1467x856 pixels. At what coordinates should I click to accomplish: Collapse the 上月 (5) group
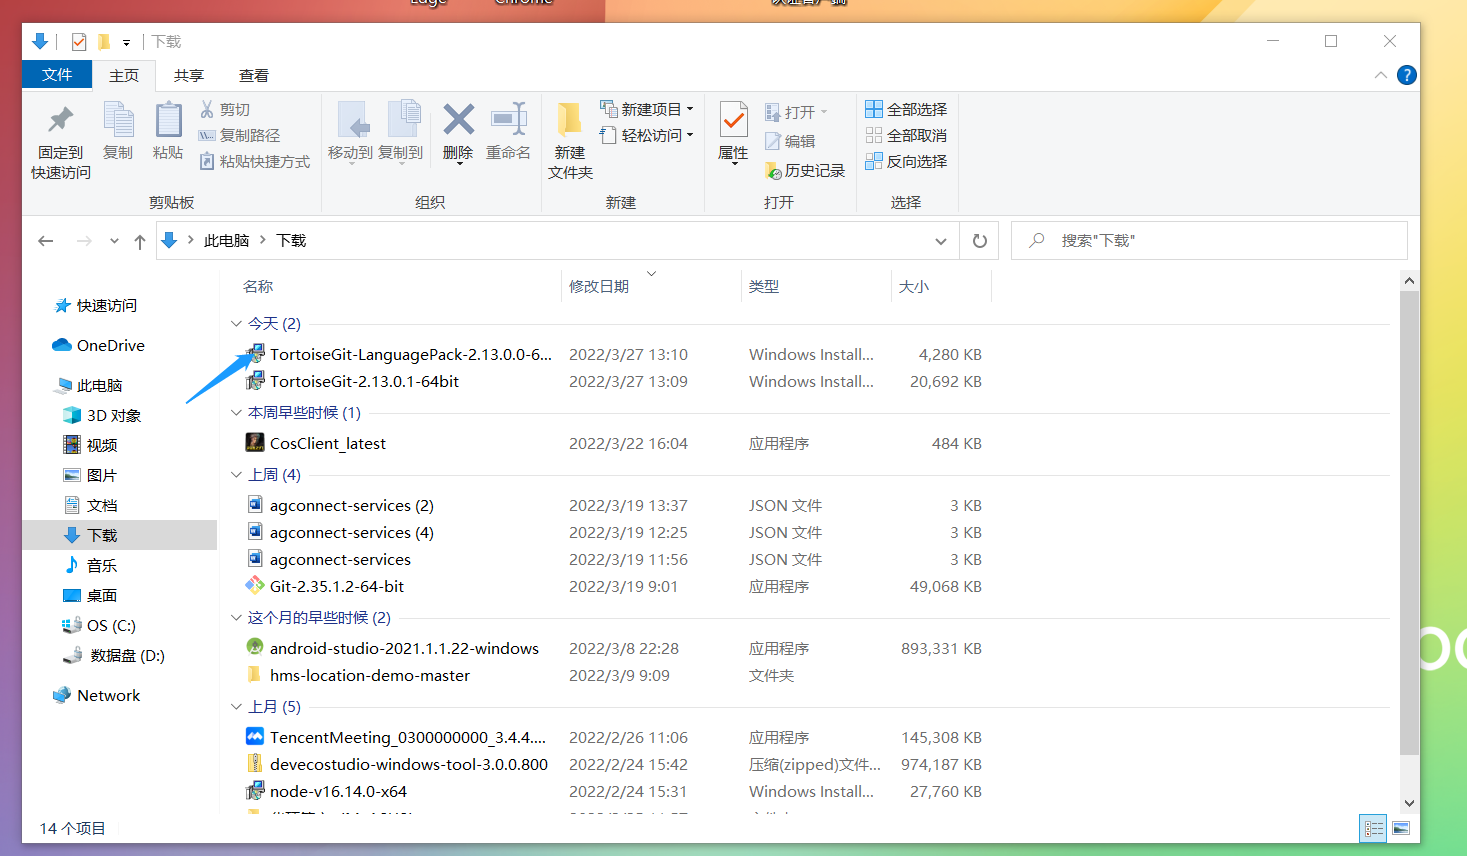[x=236, y=706]
